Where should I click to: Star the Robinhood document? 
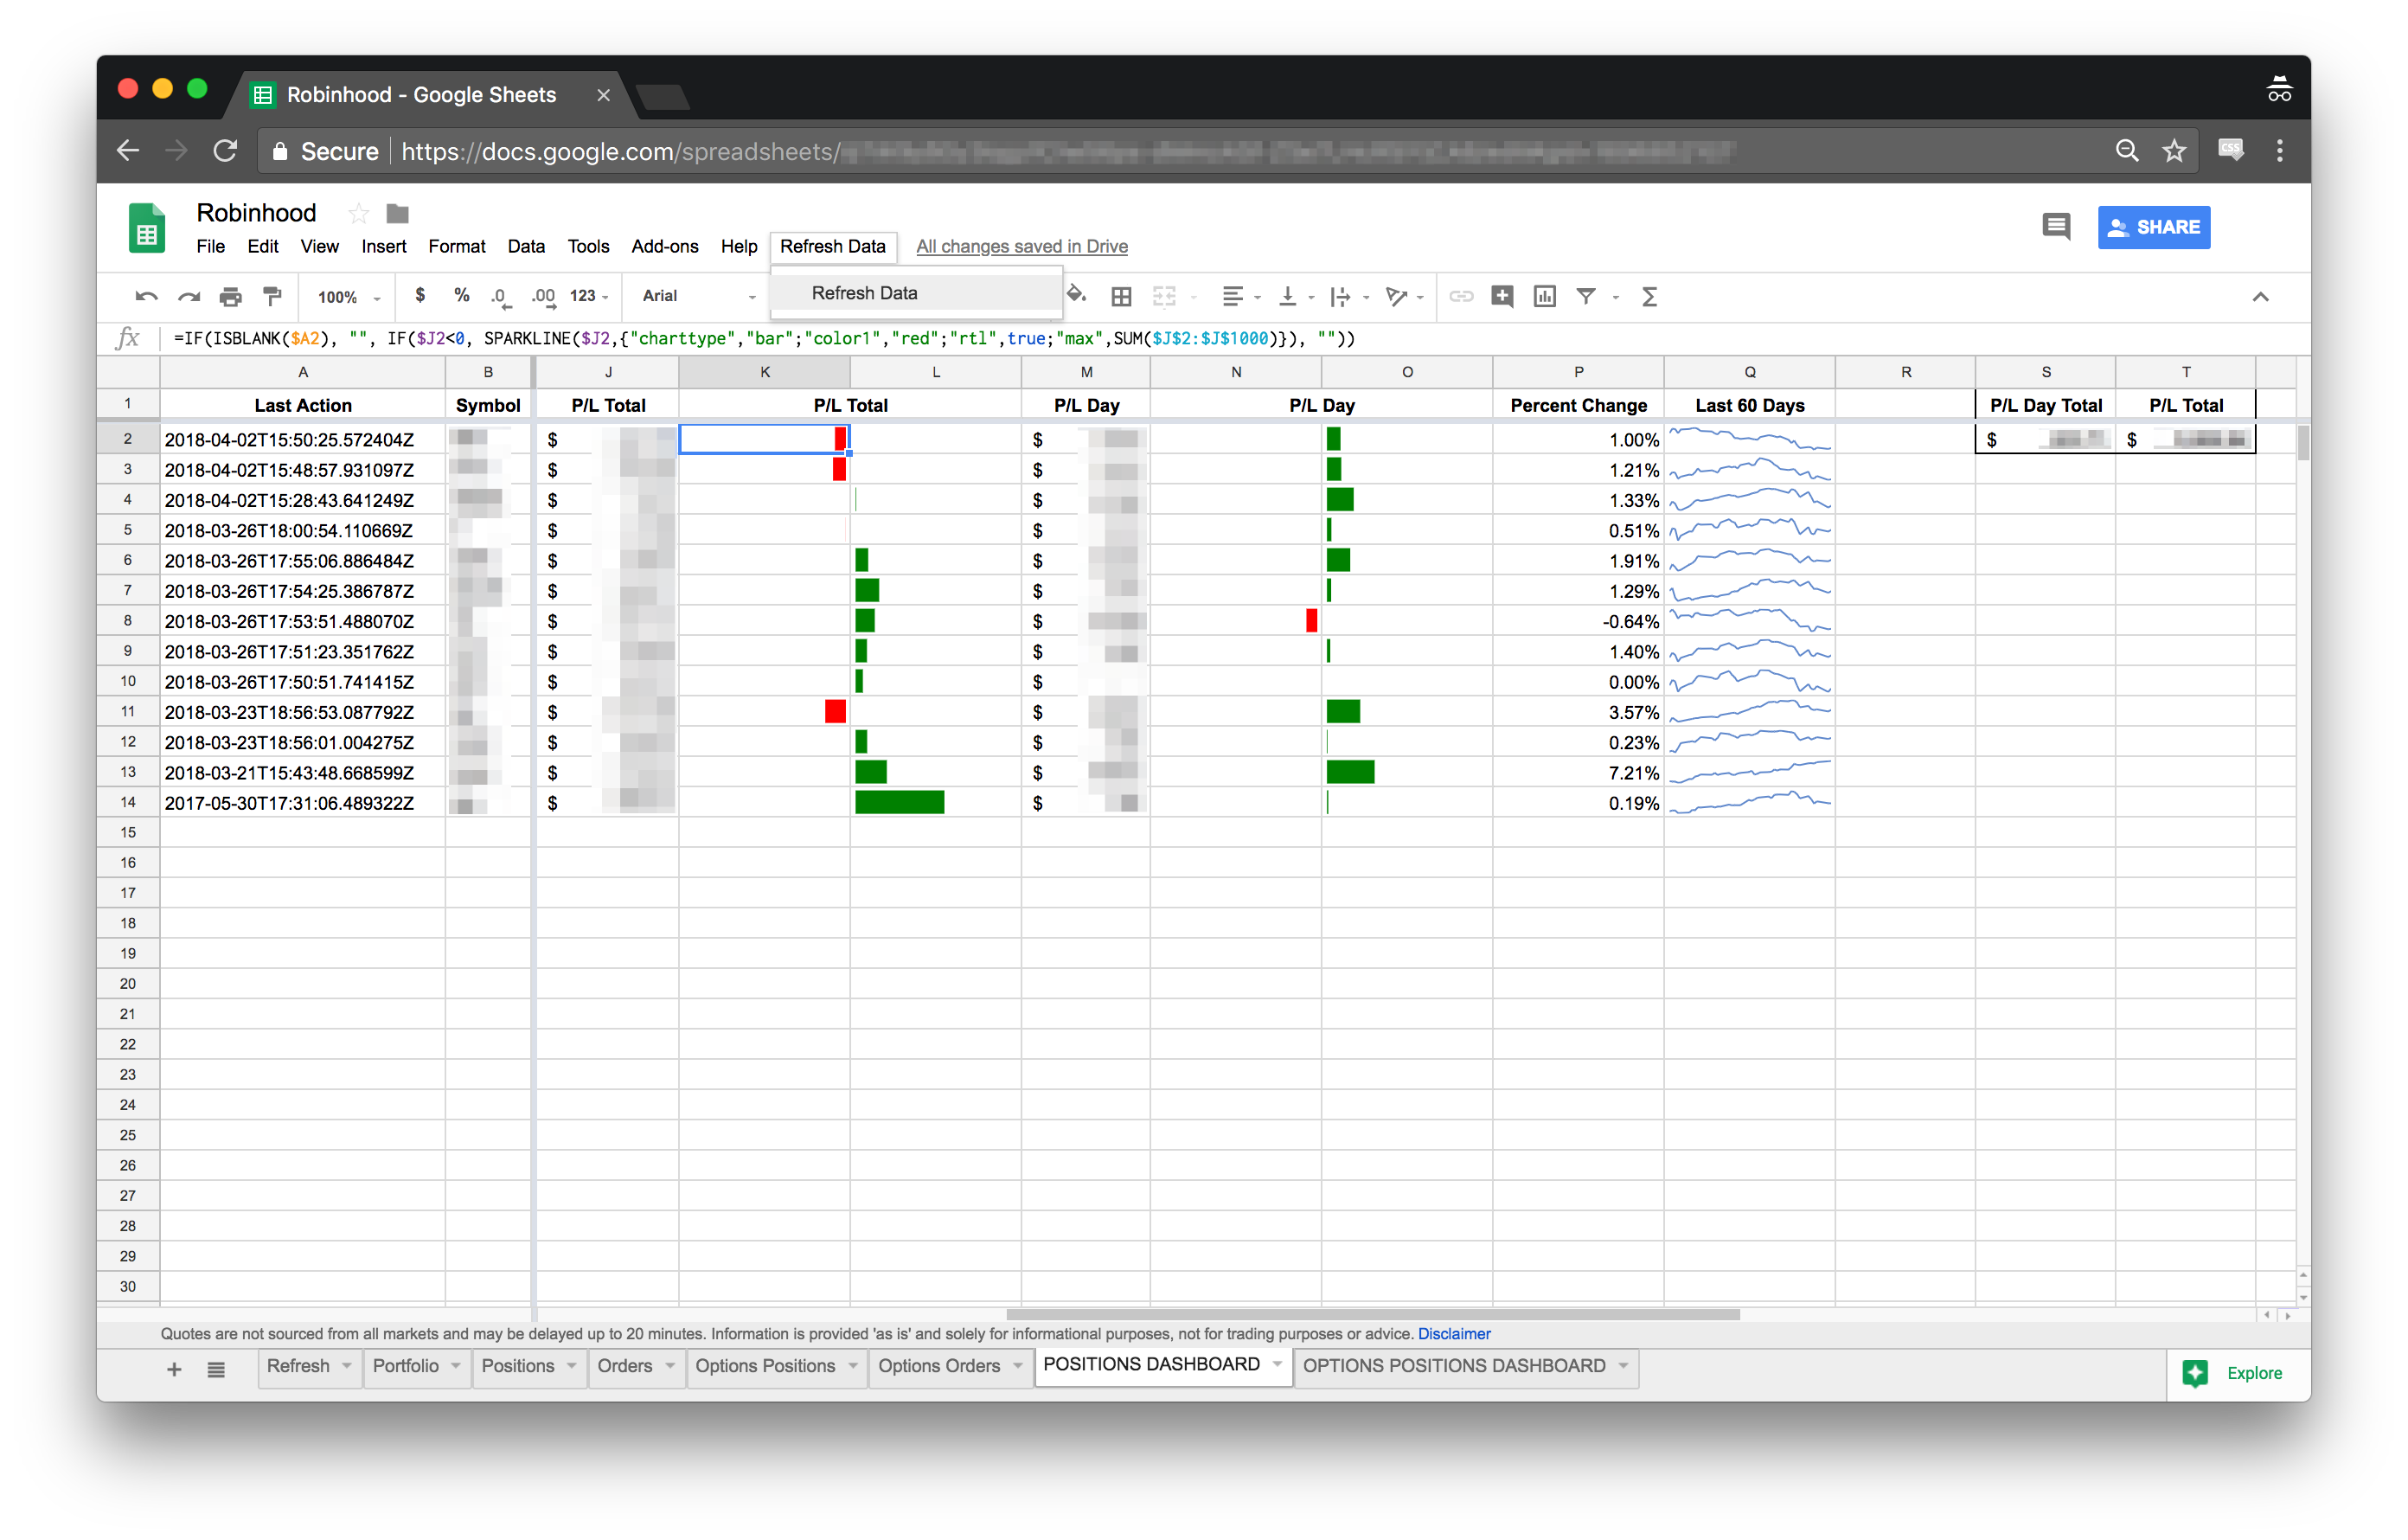[358, 213]
